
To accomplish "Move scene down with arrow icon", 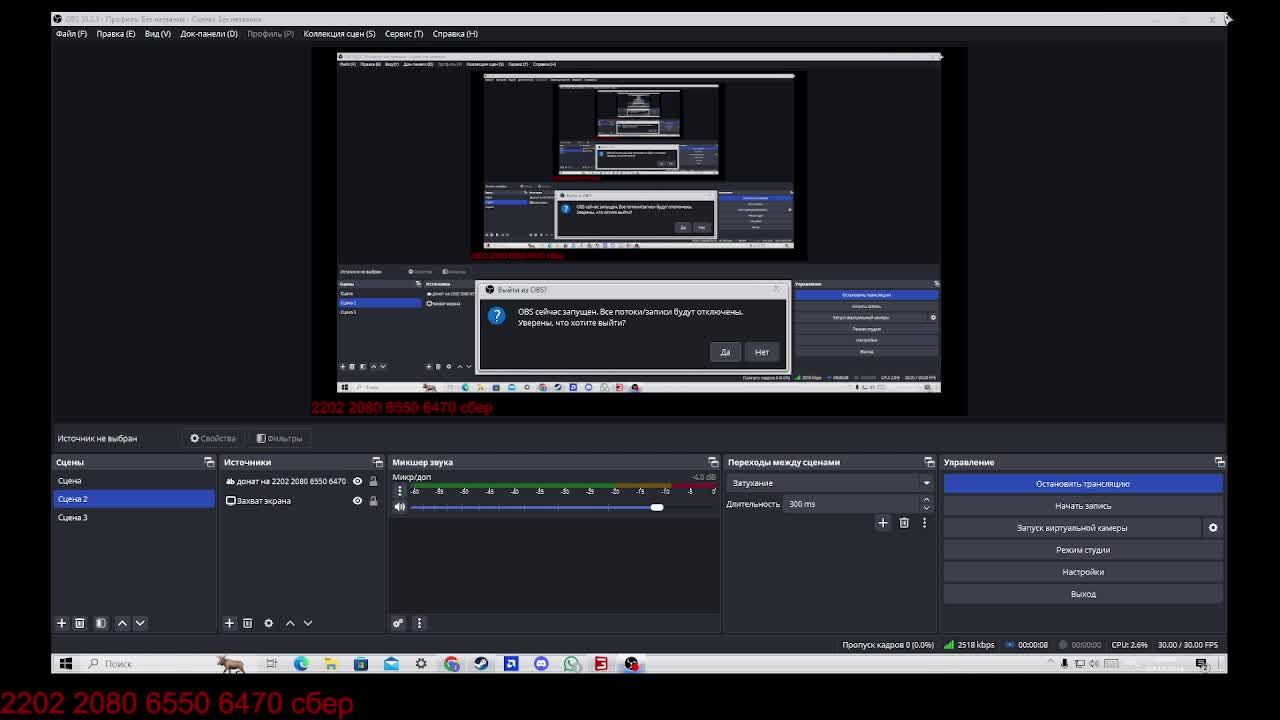I will click(x=140, y=623).
